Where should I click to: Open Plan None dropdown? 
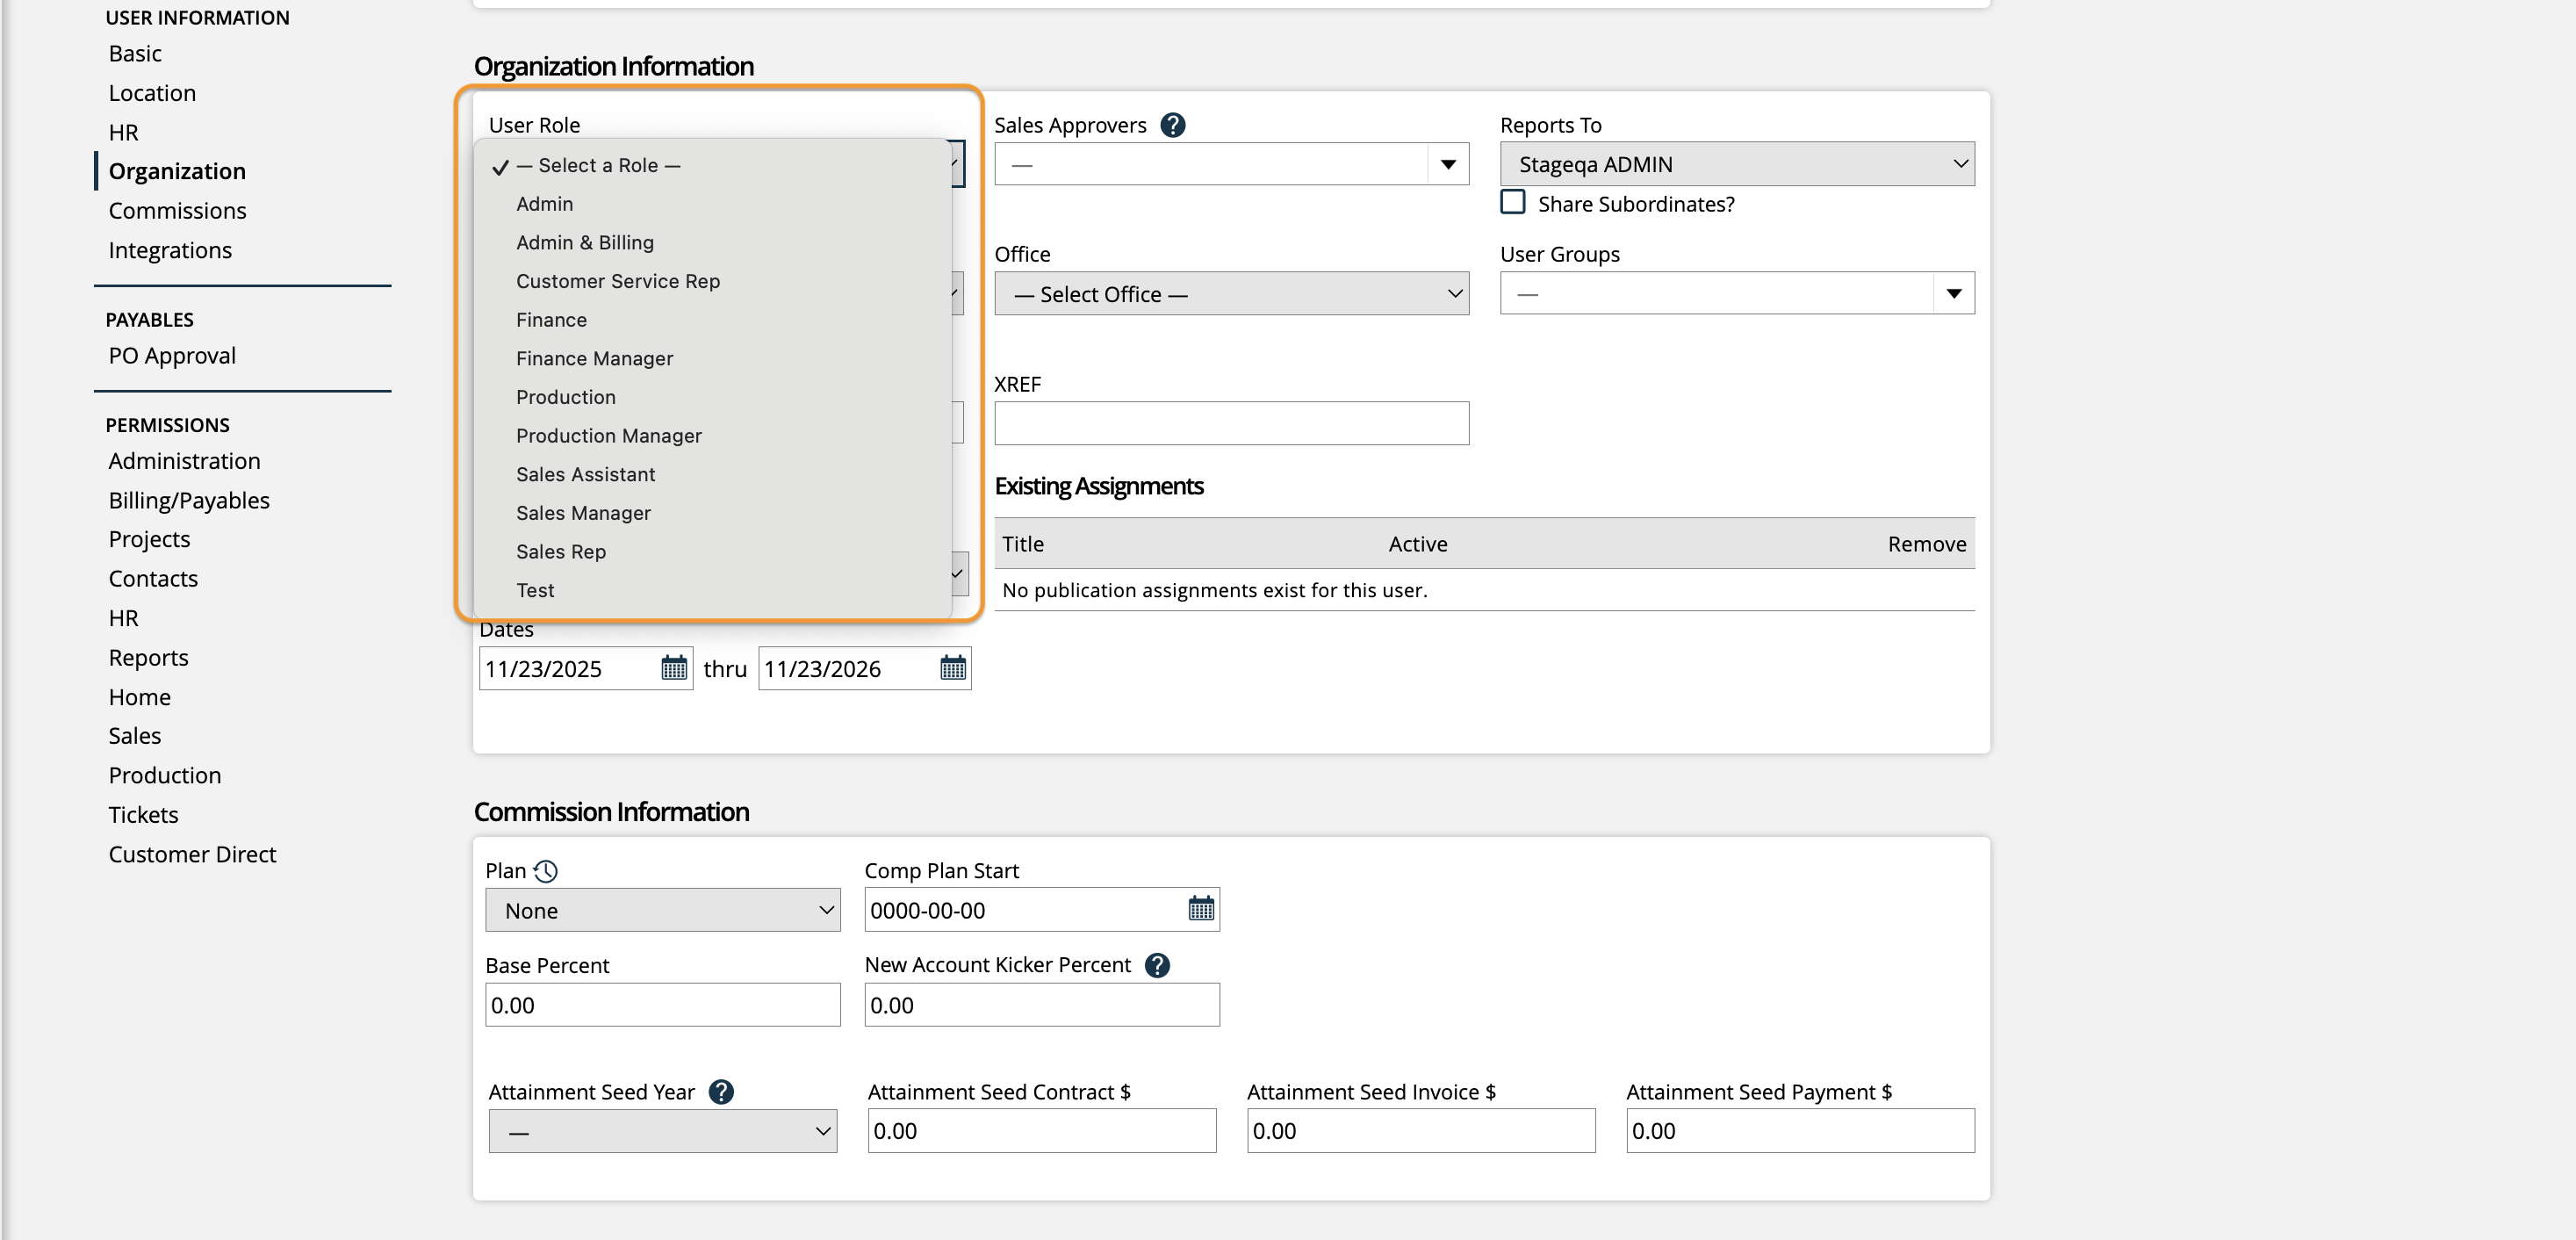pos(662,910)
